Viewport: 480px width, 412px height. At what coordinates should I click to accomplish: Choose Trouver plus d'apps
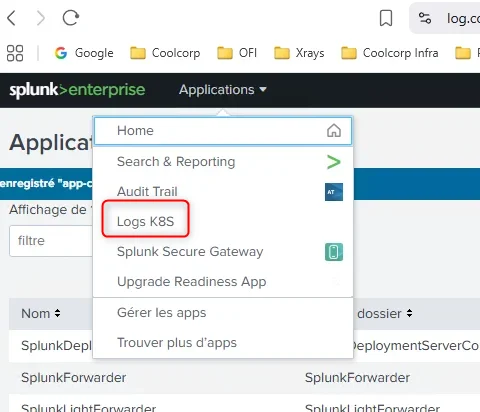223,343
